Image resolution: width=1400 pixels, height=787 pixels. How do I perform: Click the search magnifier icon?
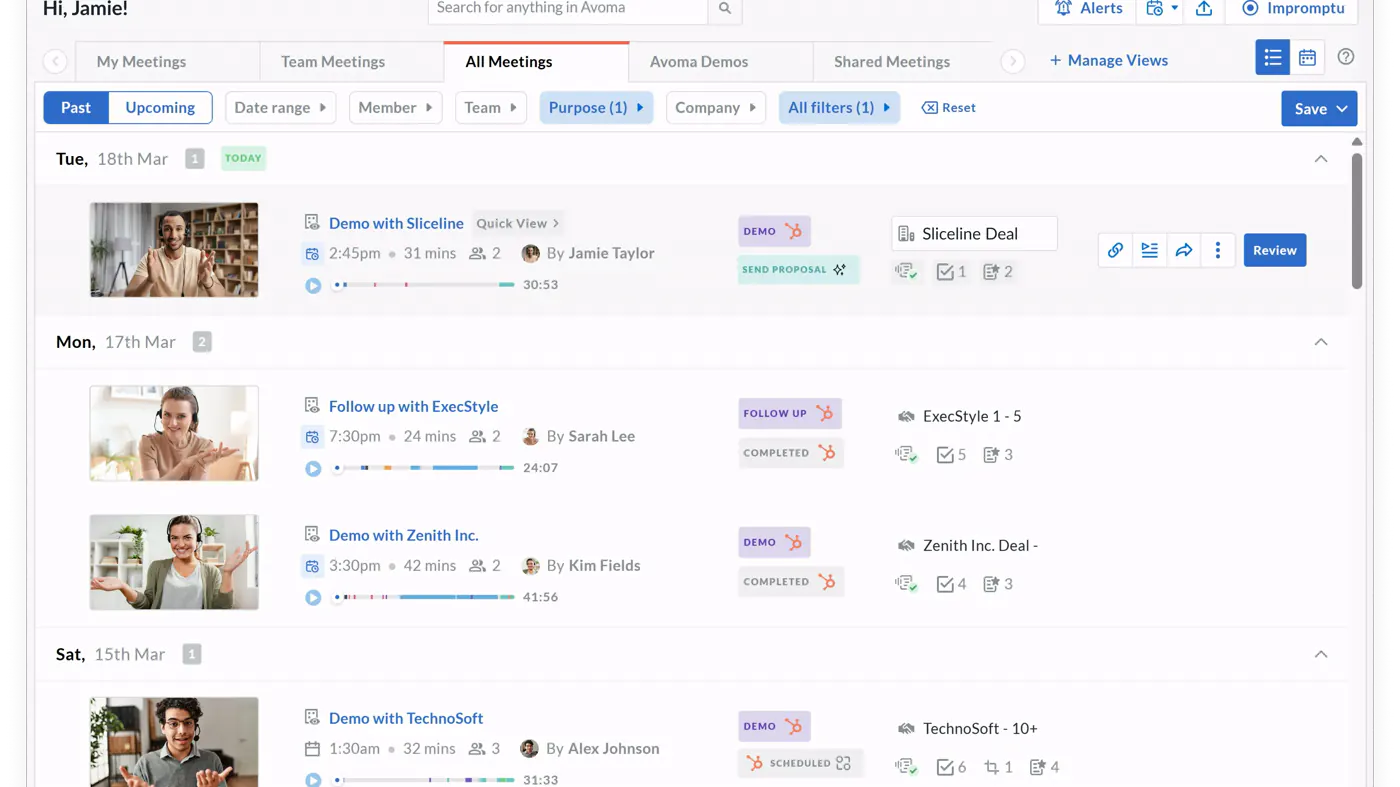pyautogui.click(x=725, y=8)
